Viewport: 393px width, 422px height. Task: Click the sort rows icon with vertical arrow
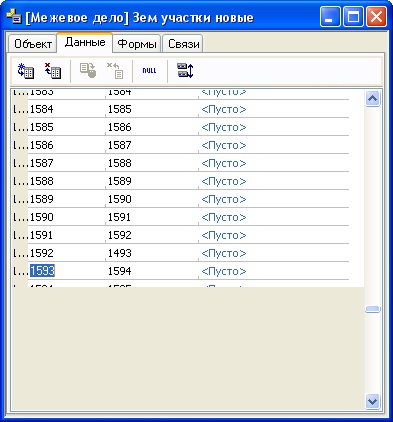[x=185, y=71]
